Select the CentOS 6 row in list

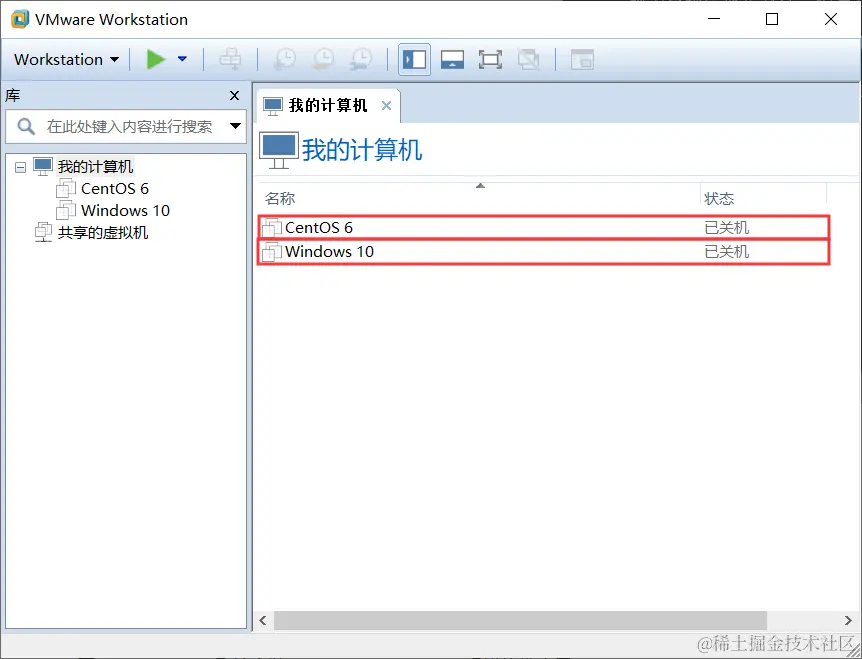tap(543, 227)
